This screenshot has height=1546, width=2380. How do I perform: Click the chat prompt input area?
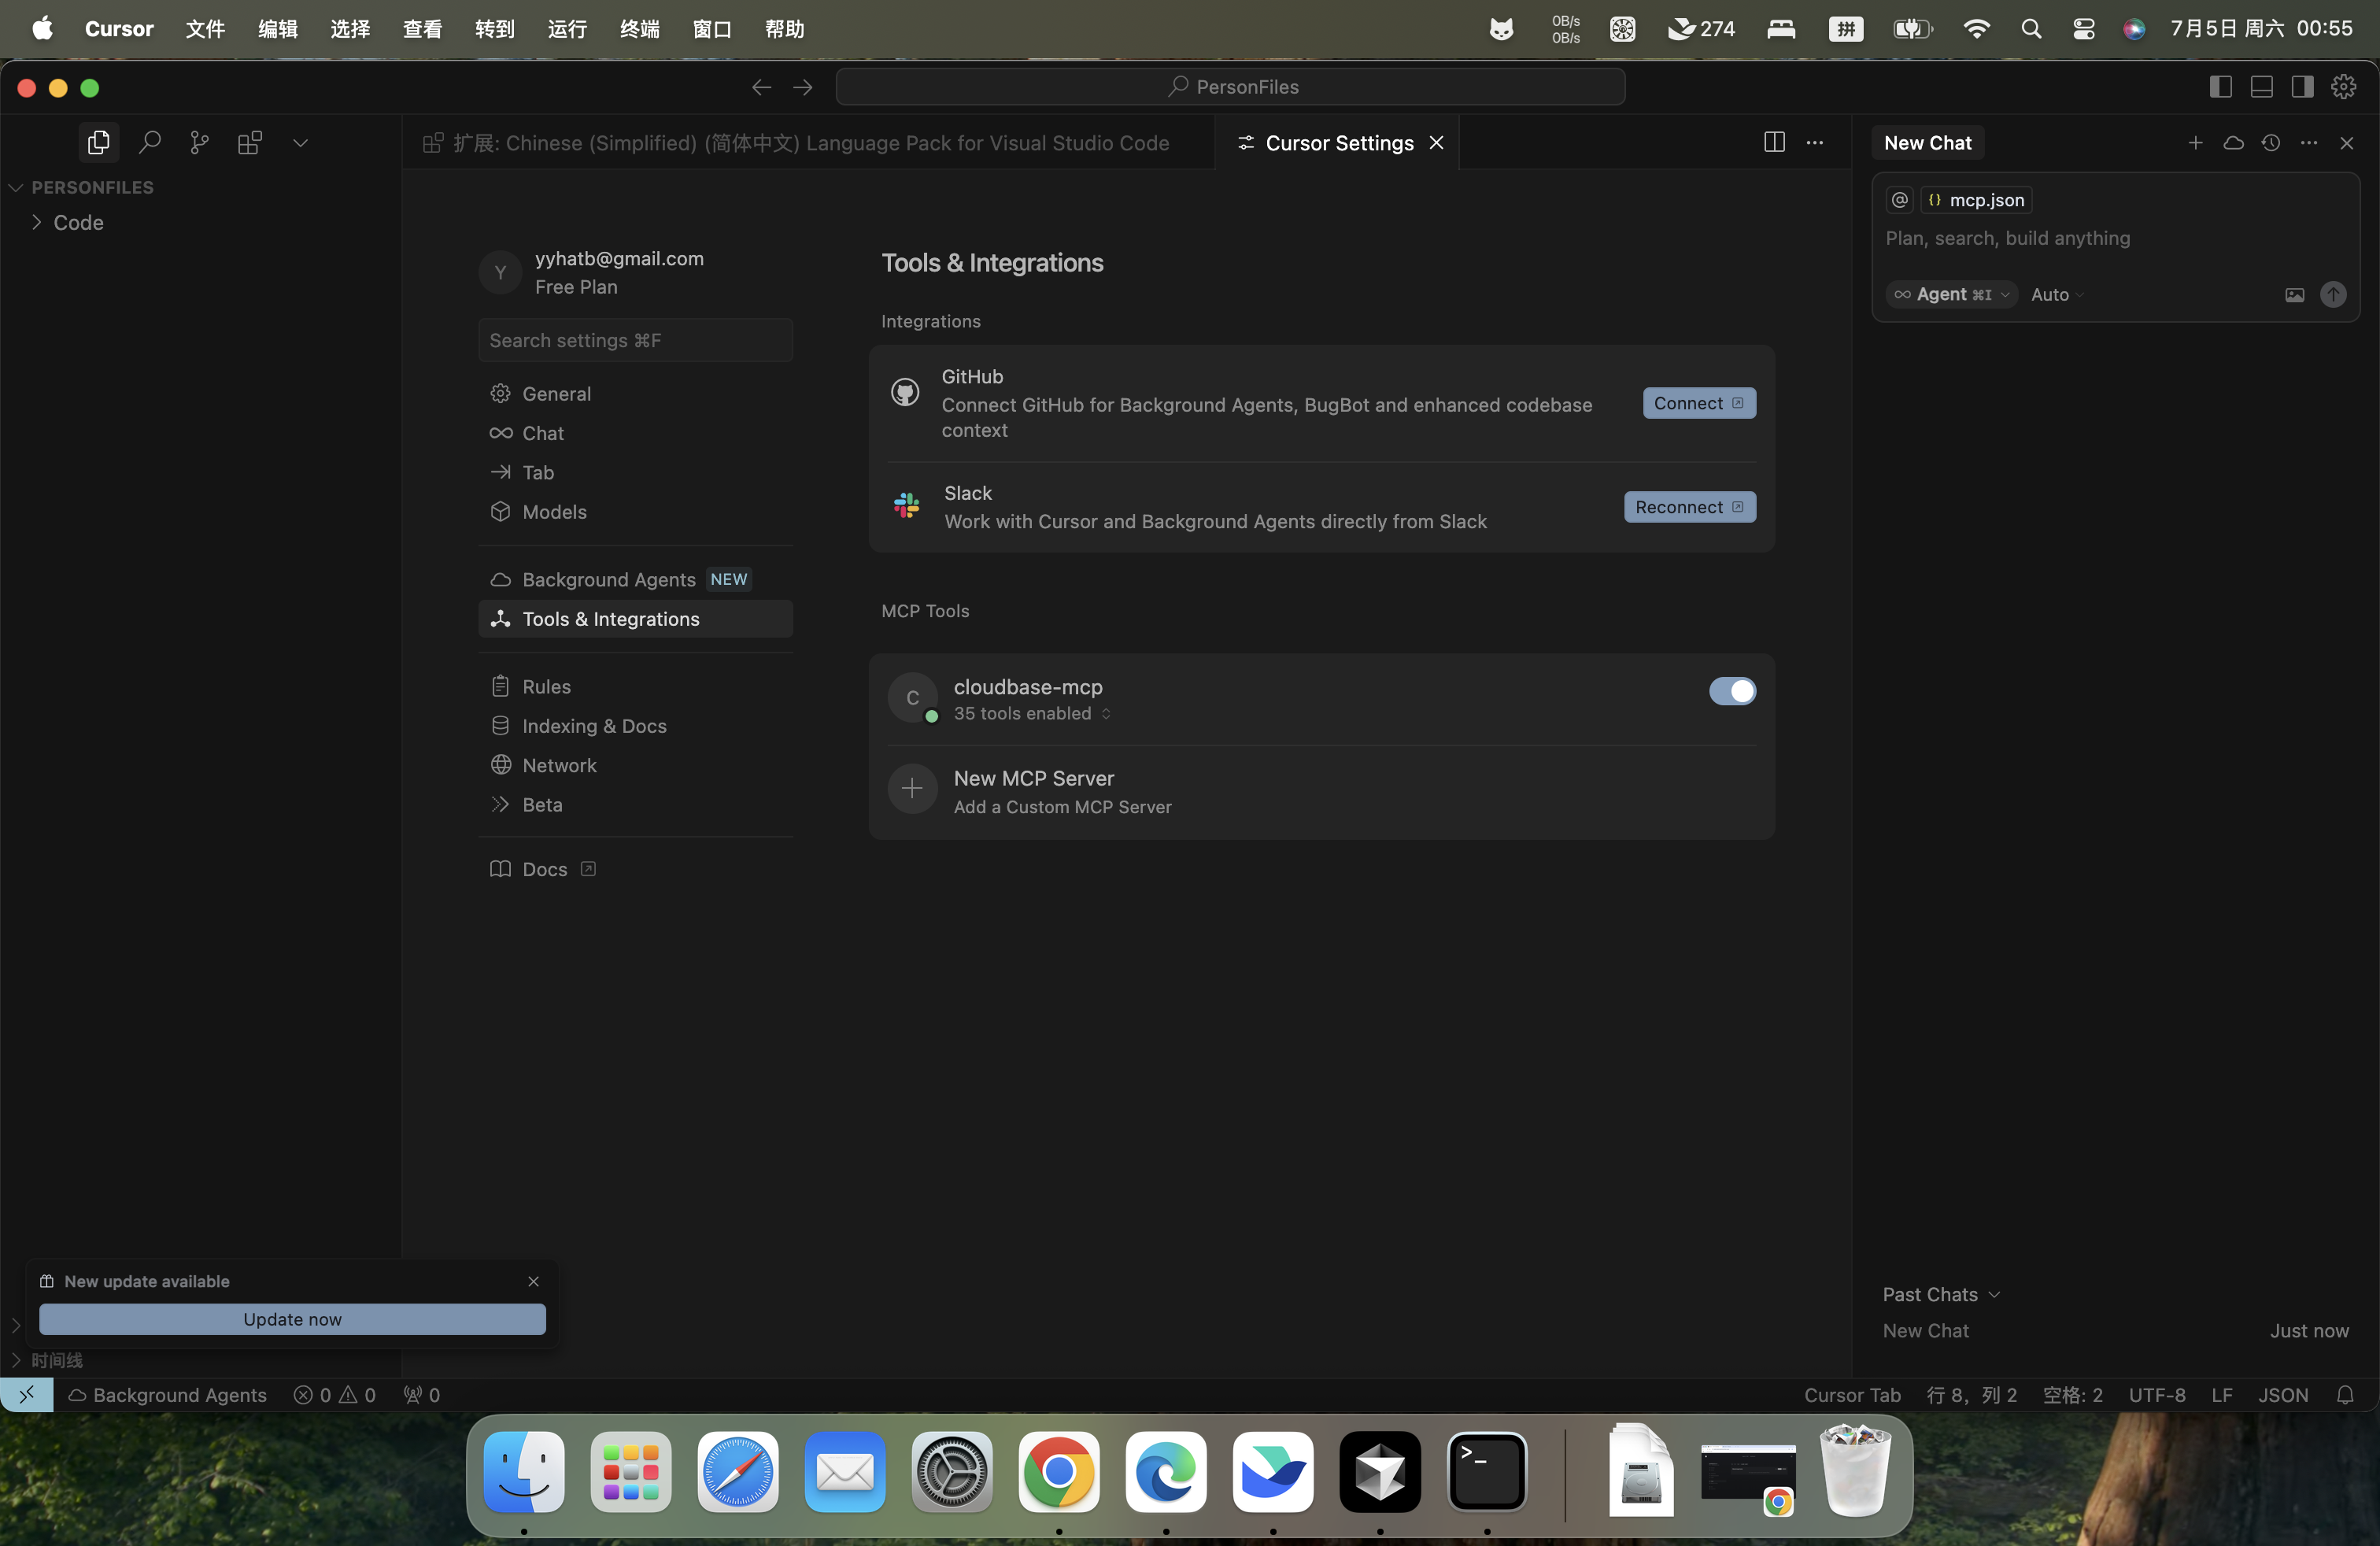tap(2115, 238)
